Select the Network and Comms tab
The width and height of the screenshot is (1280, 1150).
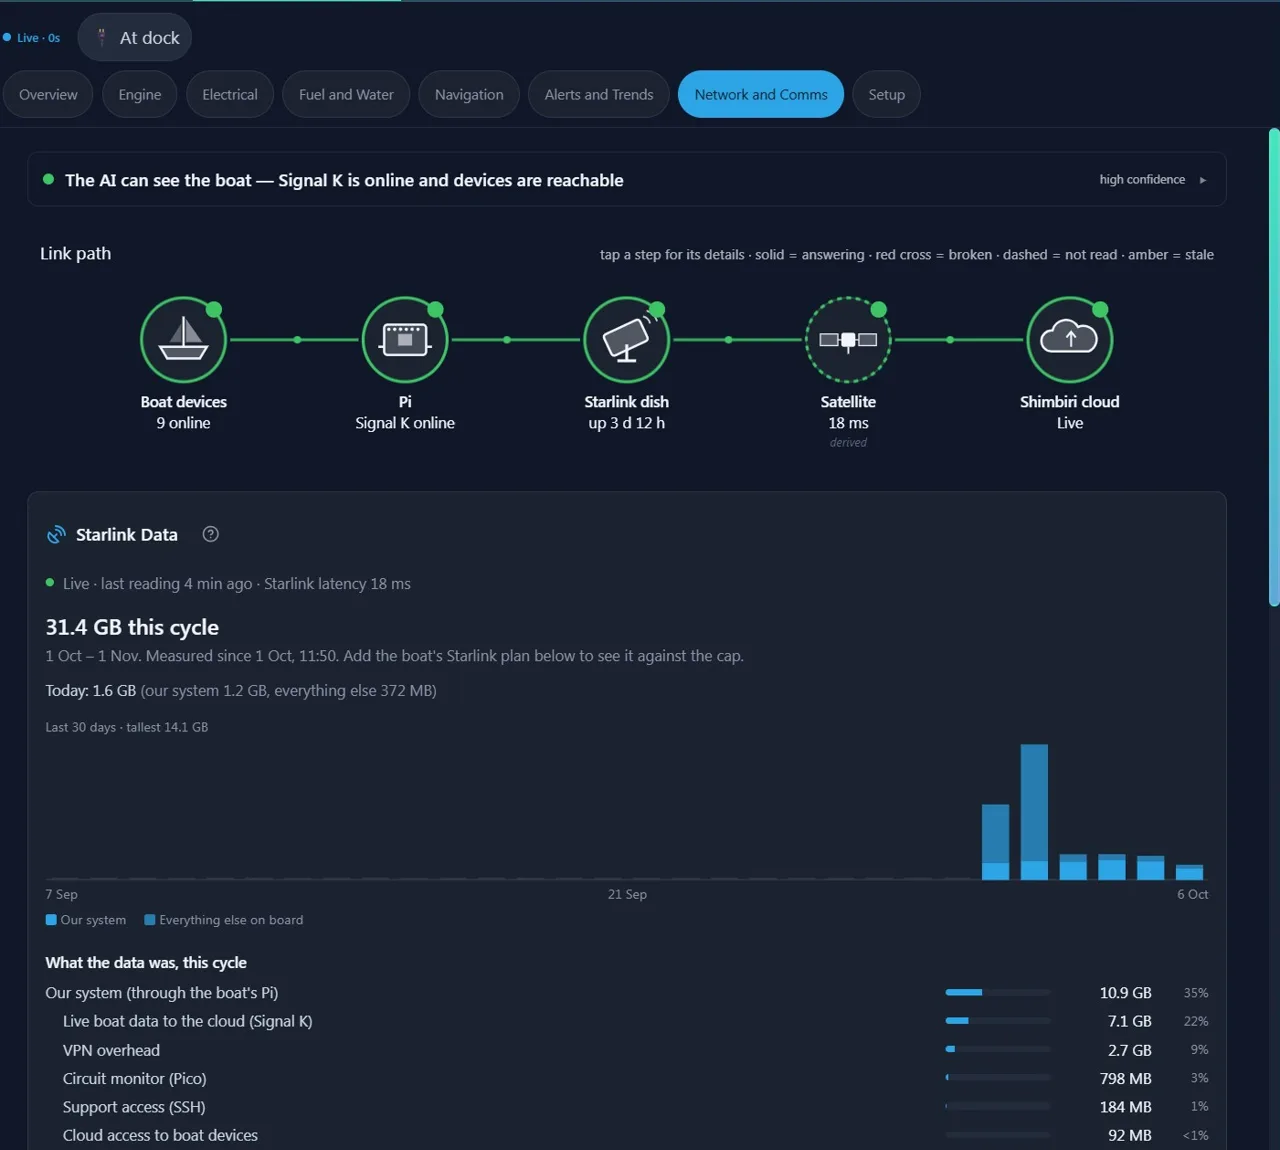pos(761,94)
